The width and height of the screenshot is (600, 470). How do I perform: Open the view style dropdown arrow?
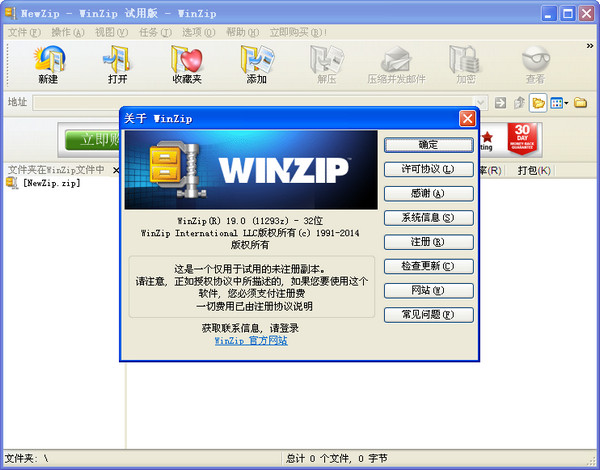[566, 102]
